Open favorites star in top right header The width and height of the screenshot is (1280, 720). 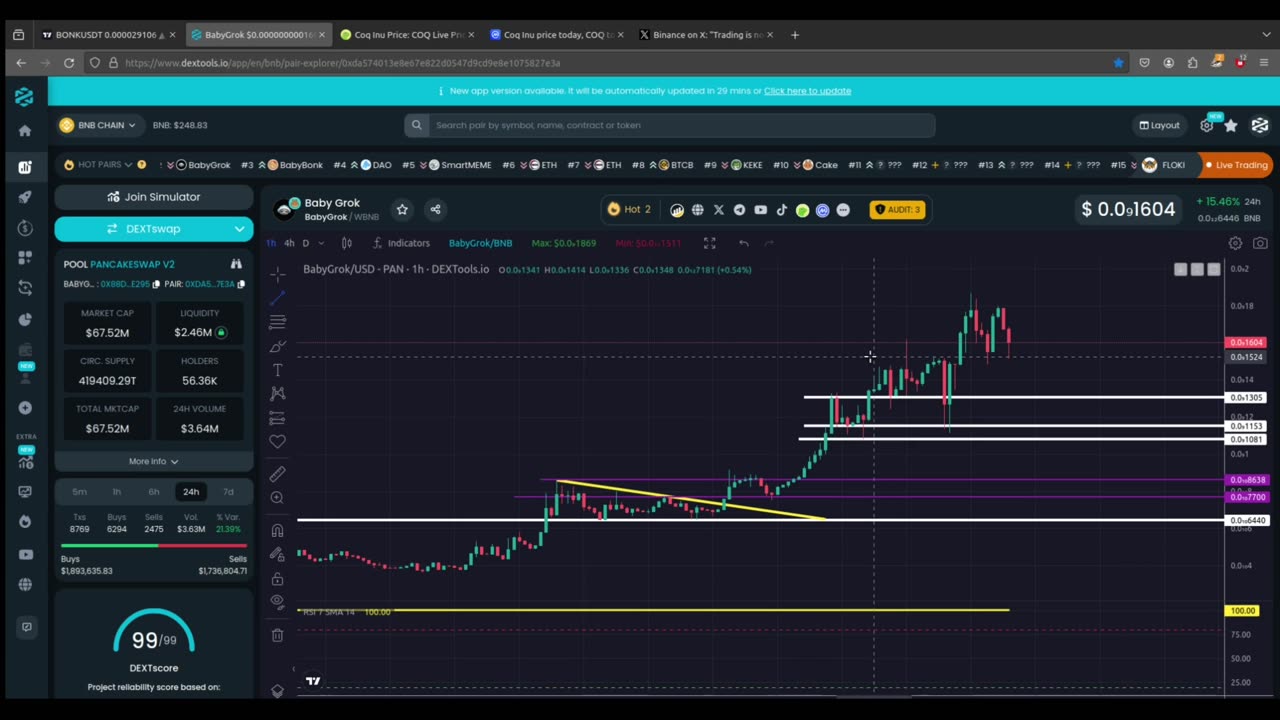tap(1231, 125)
